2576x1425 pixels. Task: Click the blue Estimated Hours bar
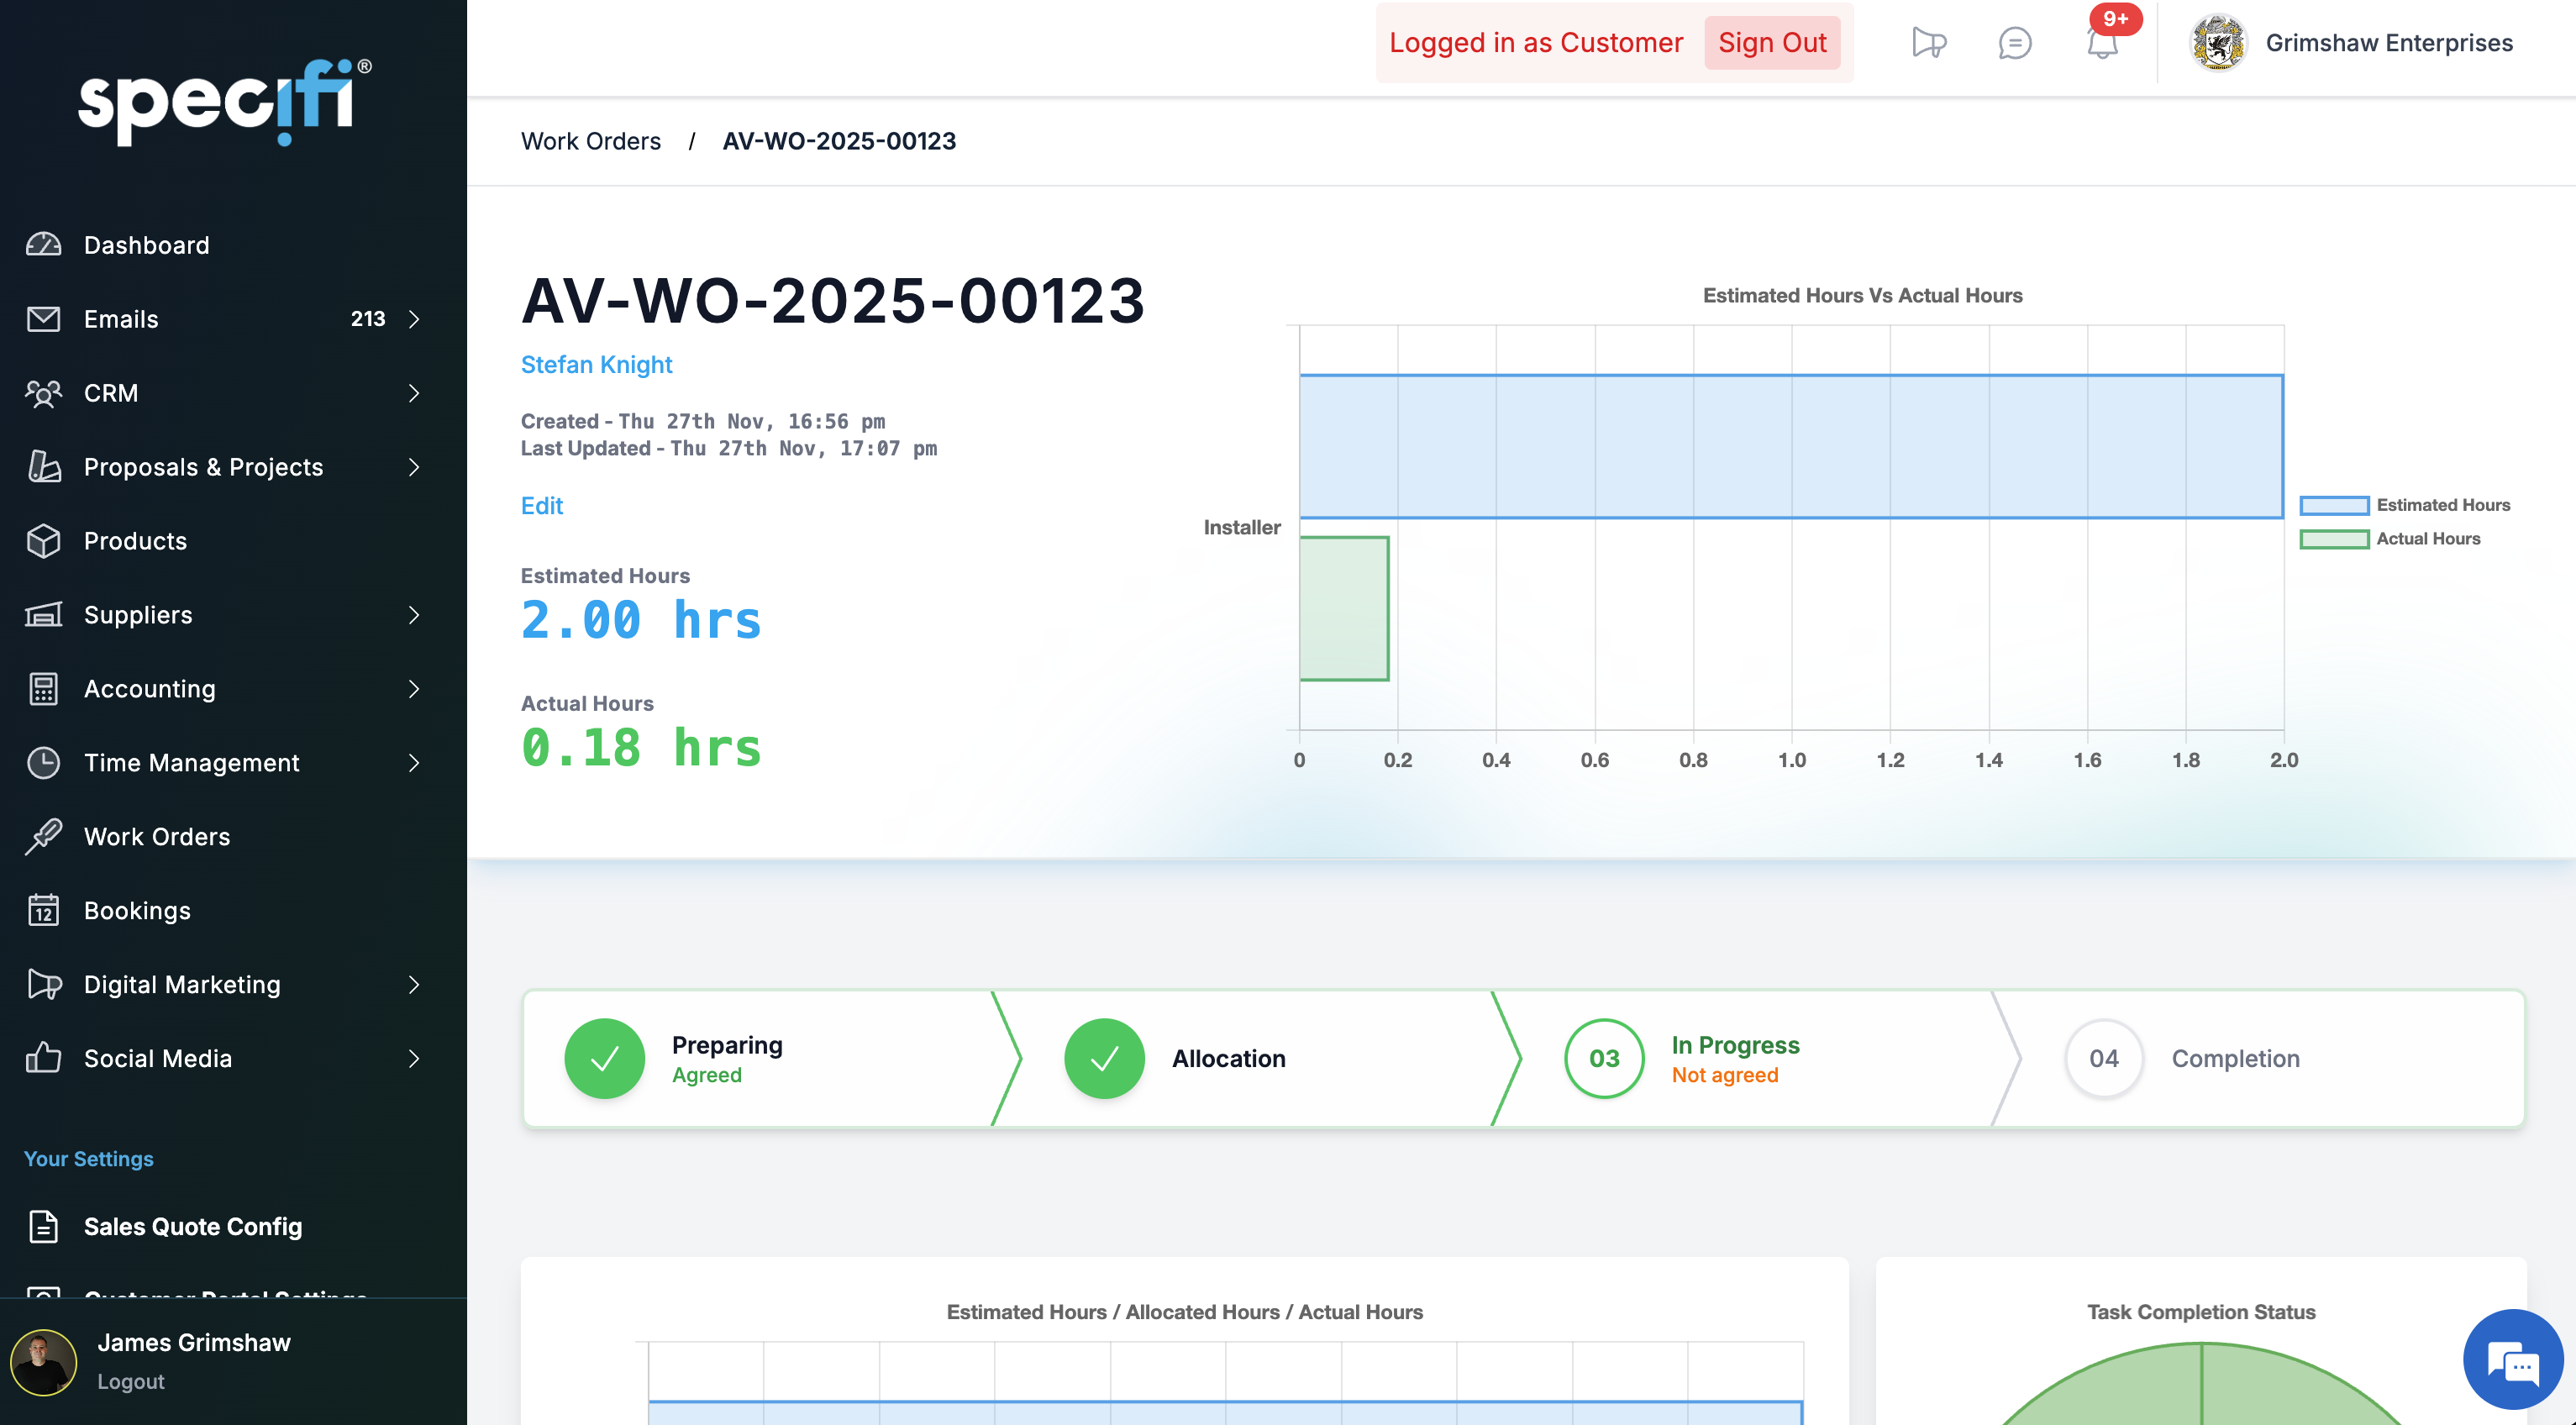pos(1791,446)
